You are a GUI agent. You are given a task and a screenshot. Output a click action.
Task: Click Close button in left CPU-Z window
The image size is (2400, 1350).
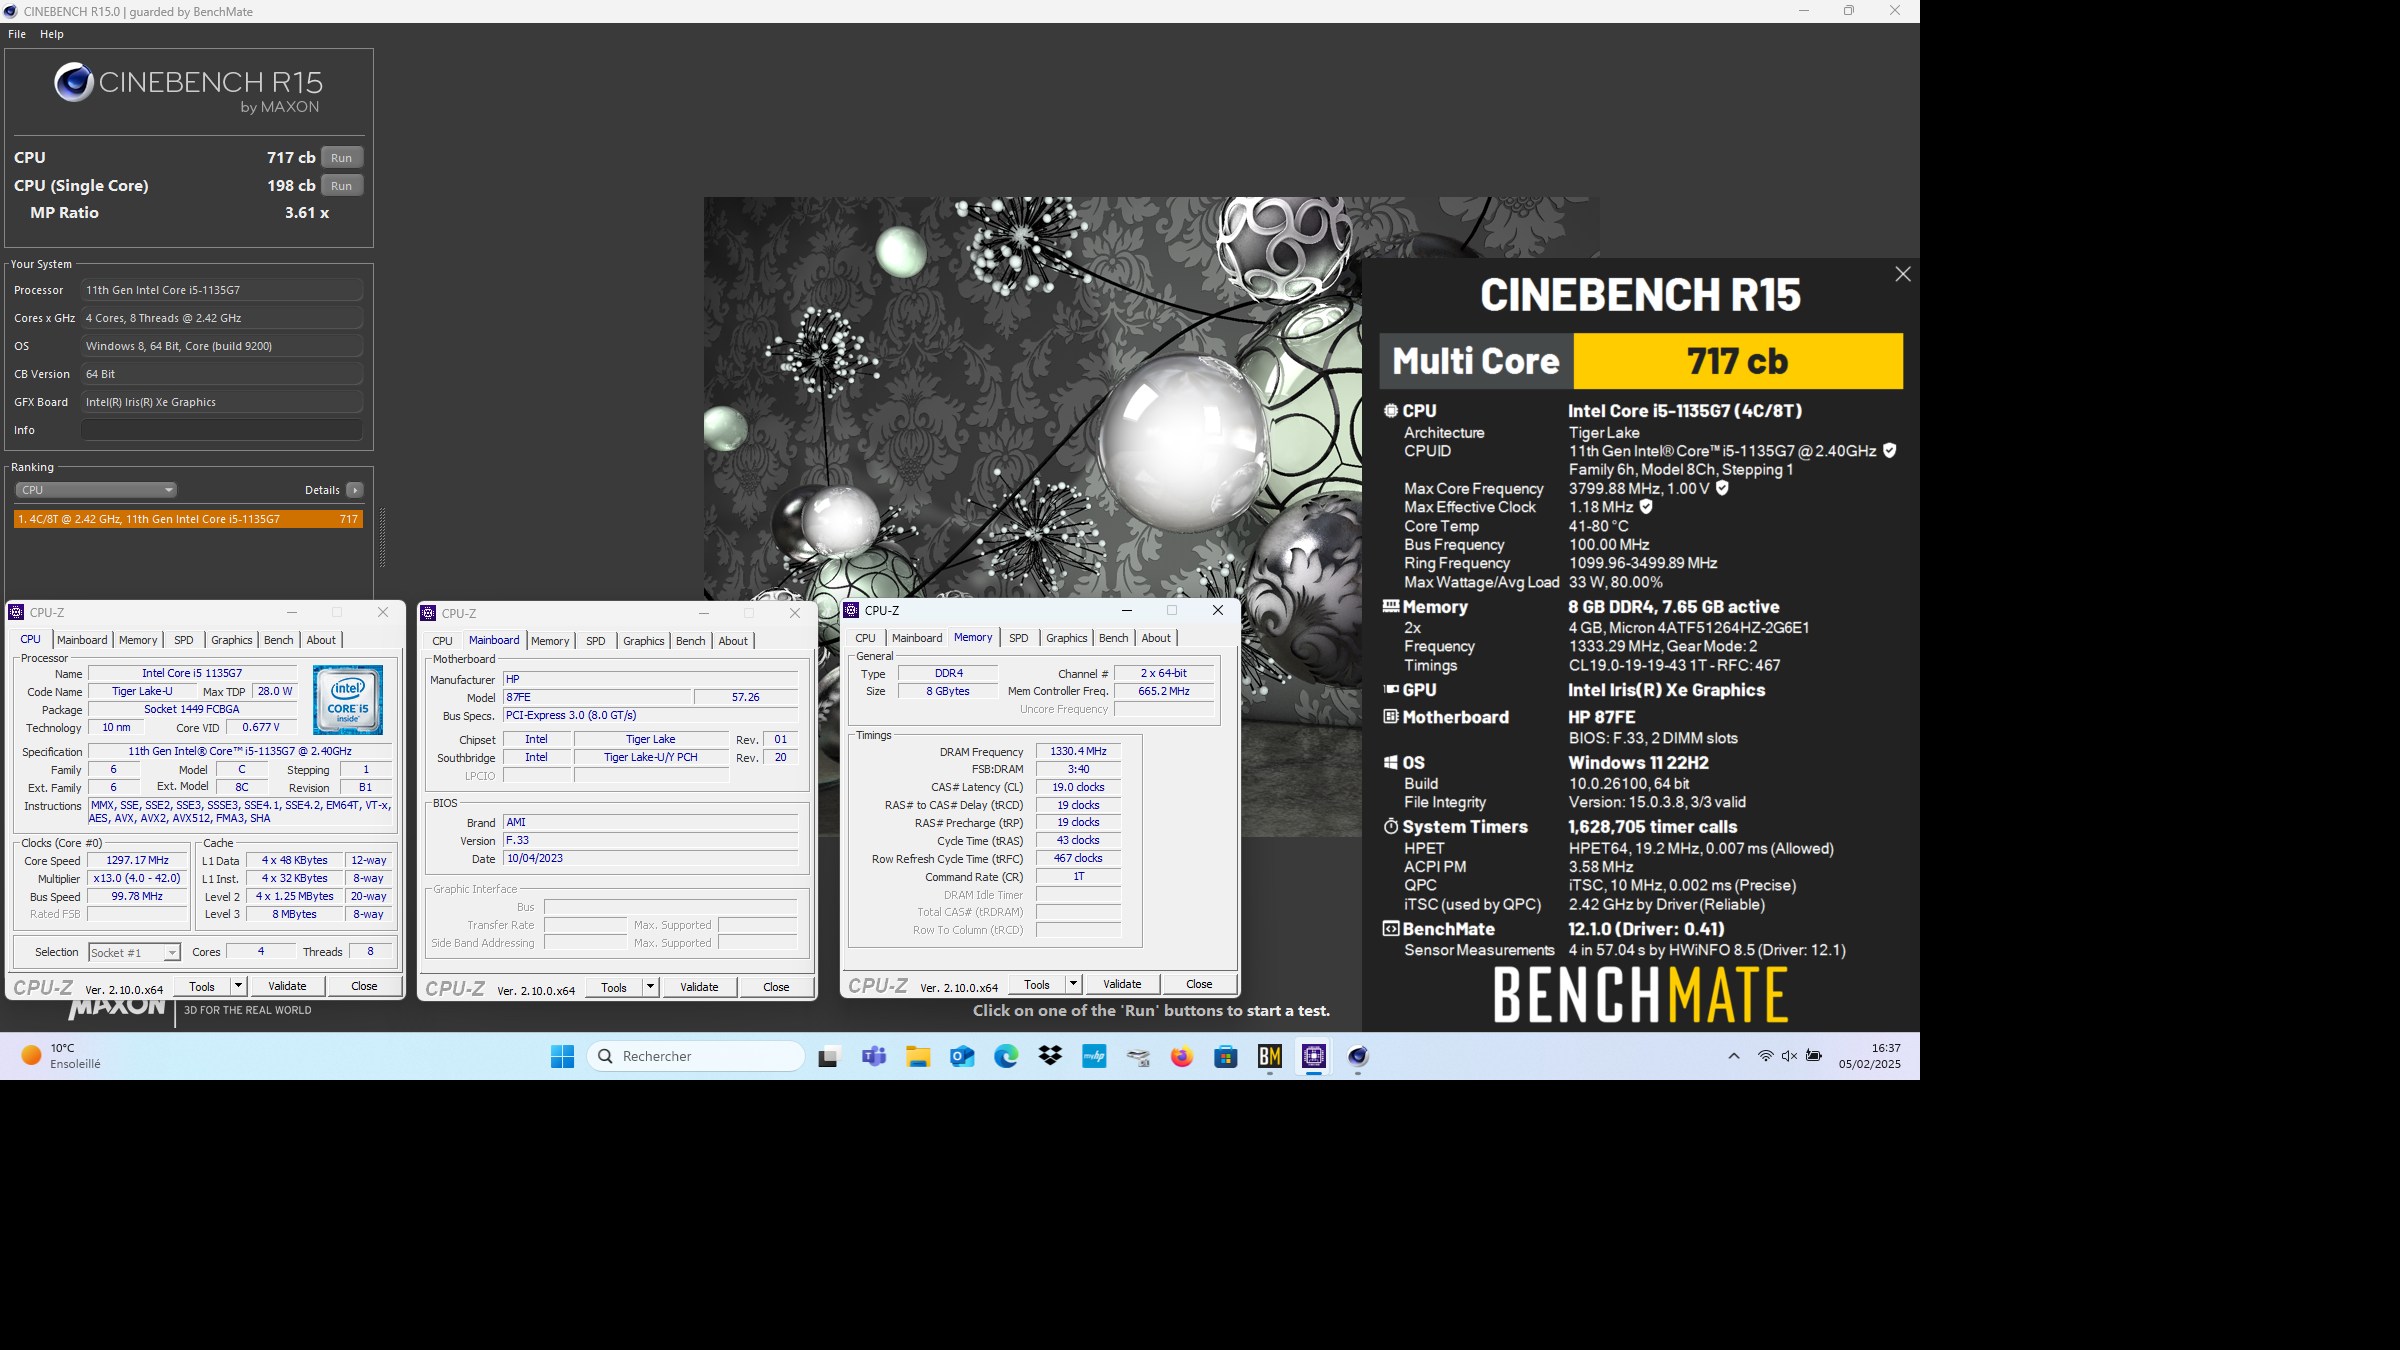(x=364, y=986)
